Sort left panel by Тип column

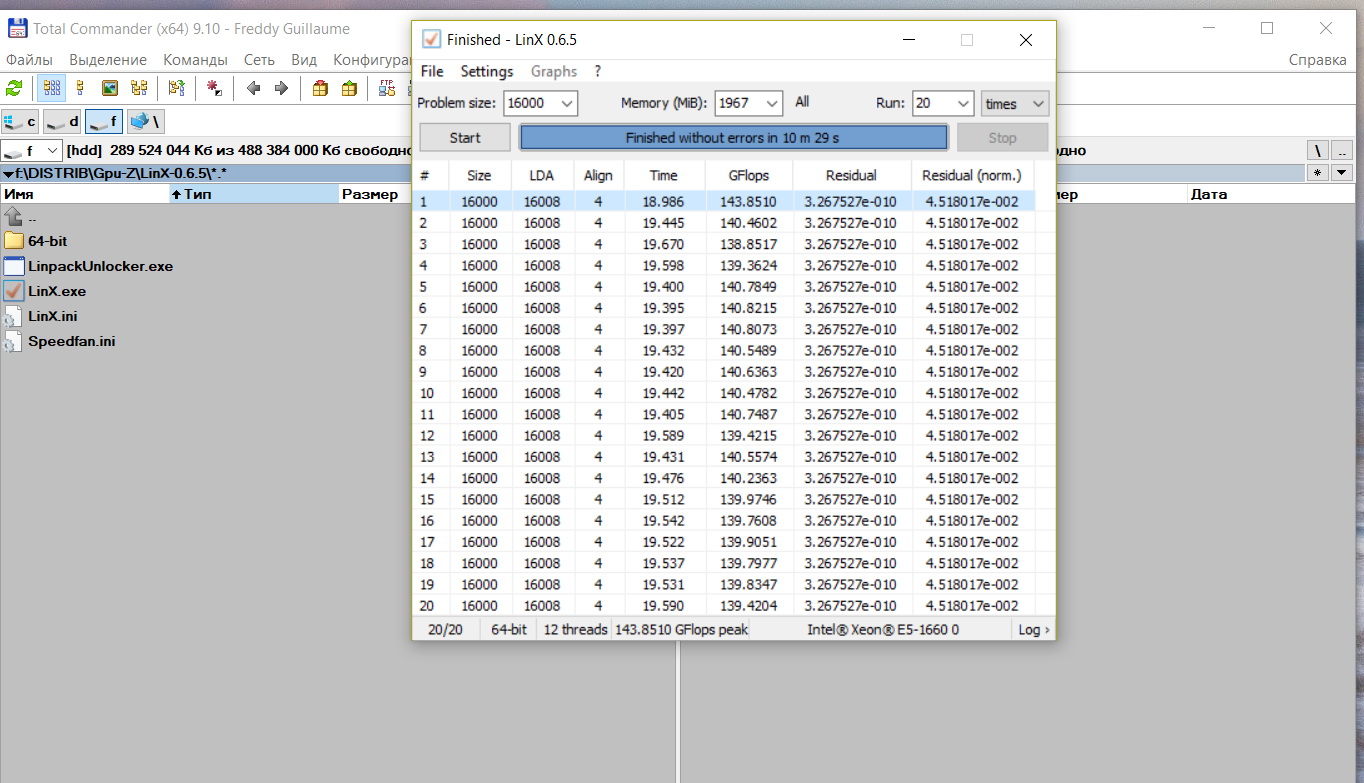coord(255,194)
